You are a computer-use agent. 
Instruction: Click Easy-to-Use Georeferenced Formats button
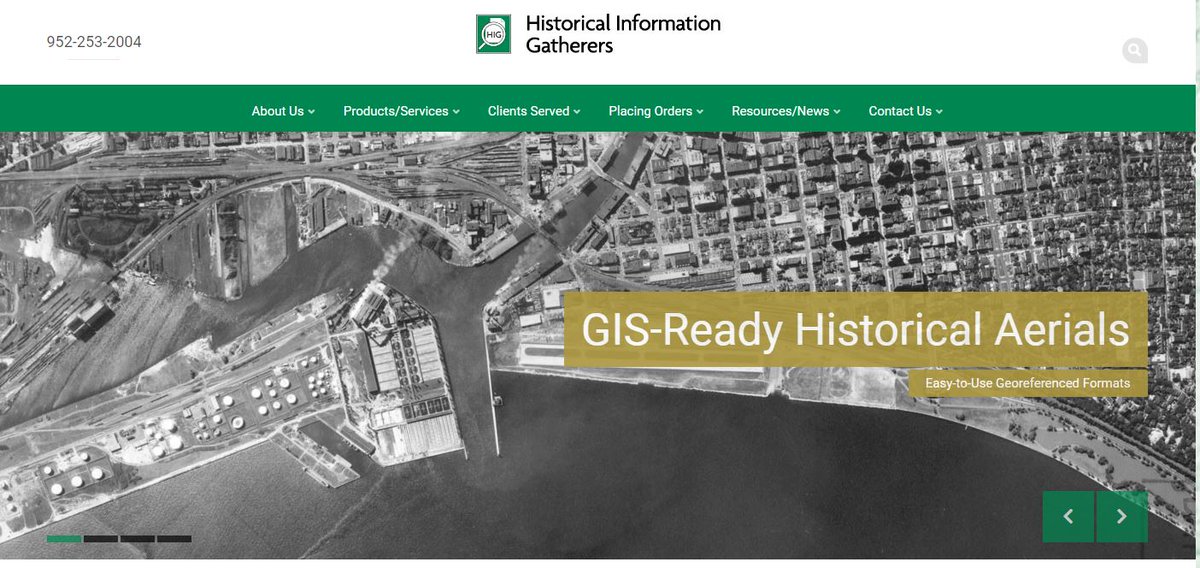click(1028, 383)
